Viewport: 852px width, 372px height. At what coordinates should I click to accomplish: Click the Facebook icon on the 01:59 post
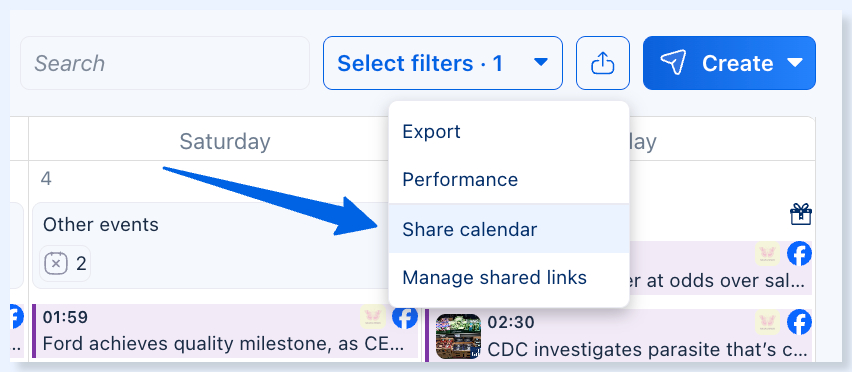click(x=405, y=317)
